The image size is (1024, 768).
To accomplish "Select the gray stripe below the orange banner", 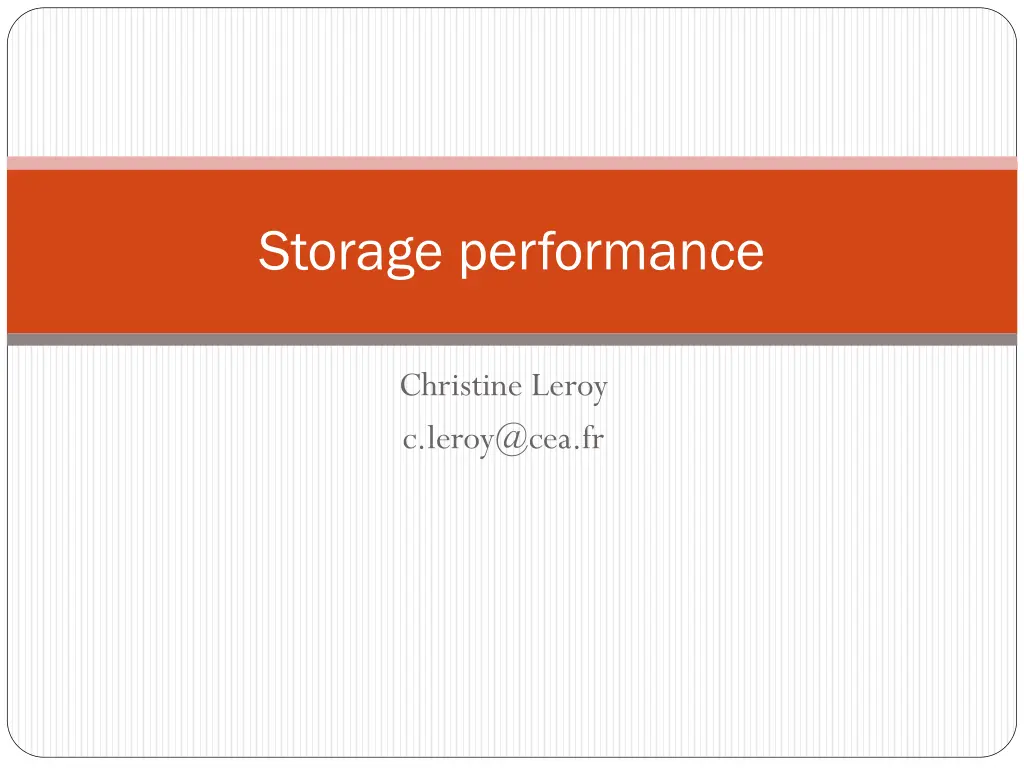I will (x=511, y=340).
